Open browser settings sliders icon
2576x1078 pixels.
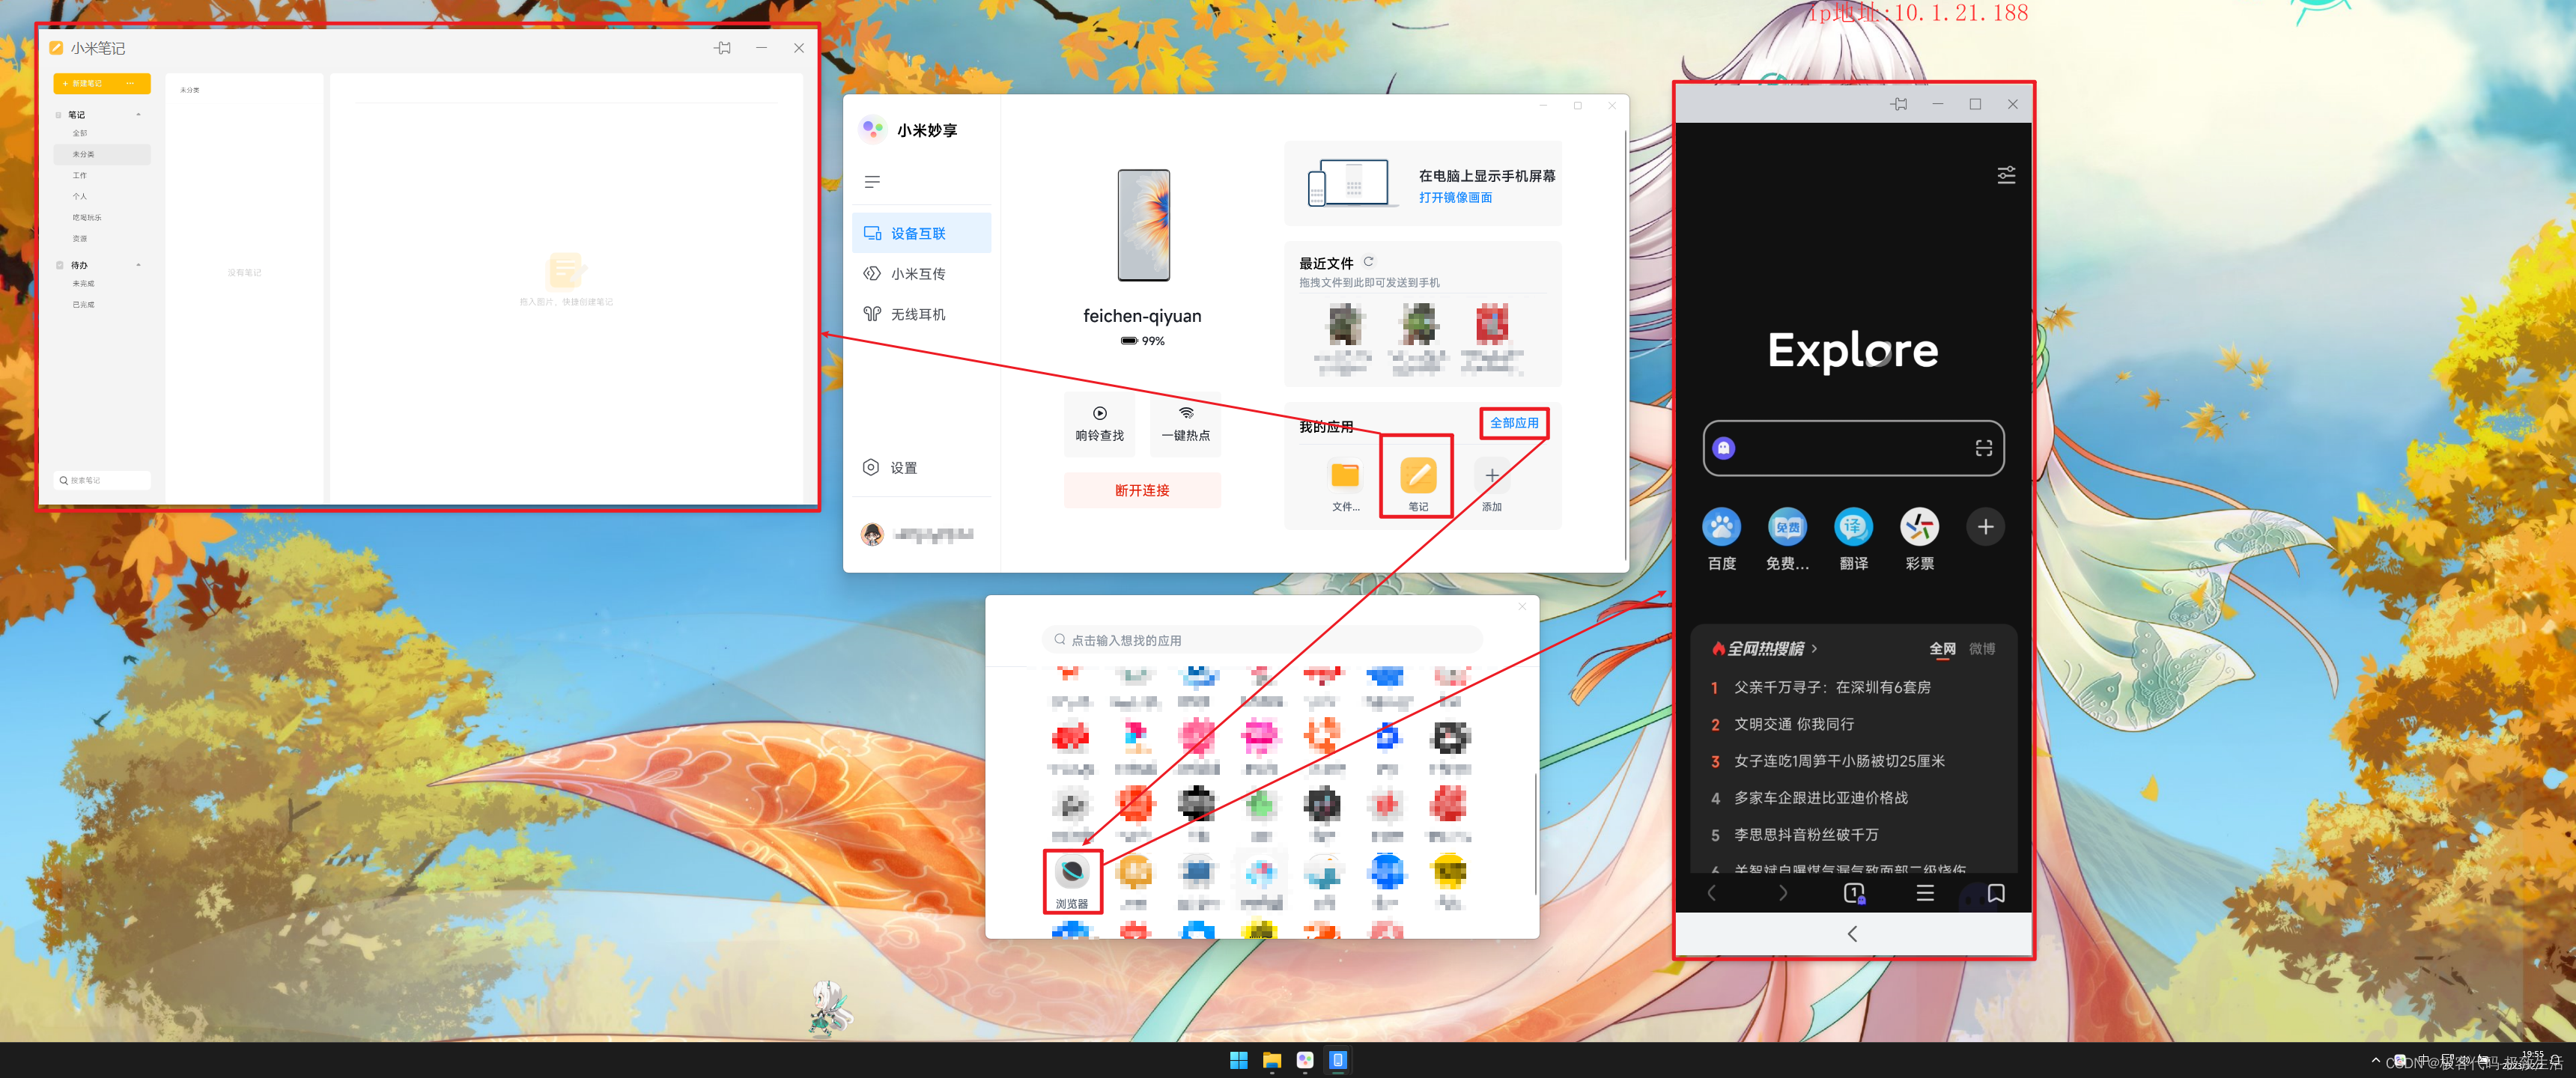click(x=2006, y=175)
